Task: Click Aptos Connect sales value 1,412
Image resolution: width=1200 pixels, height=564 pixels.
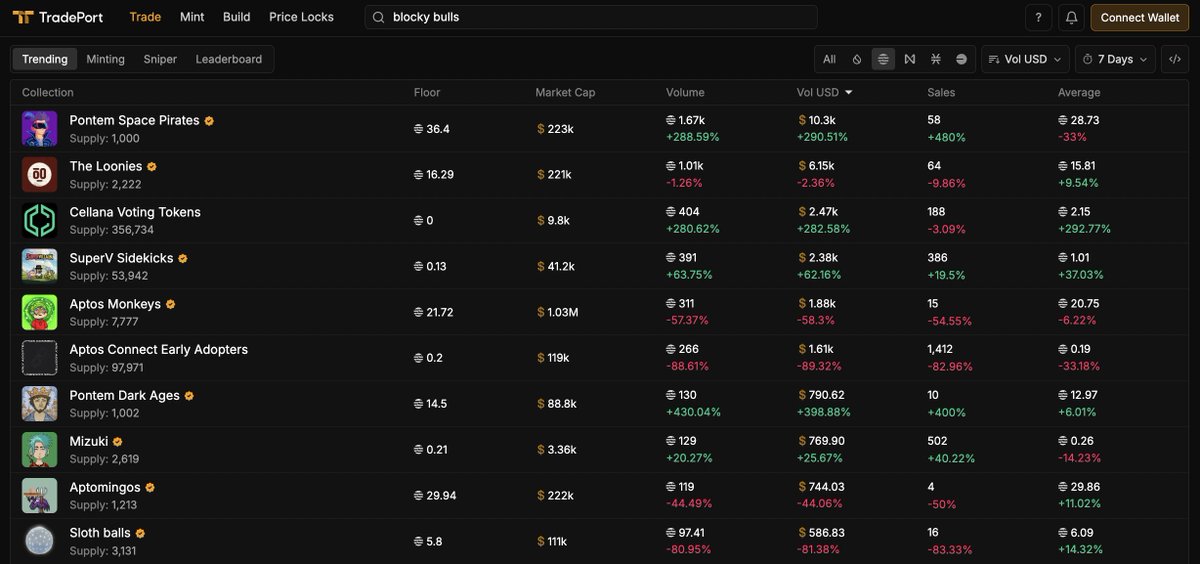Action: point(941,349)
